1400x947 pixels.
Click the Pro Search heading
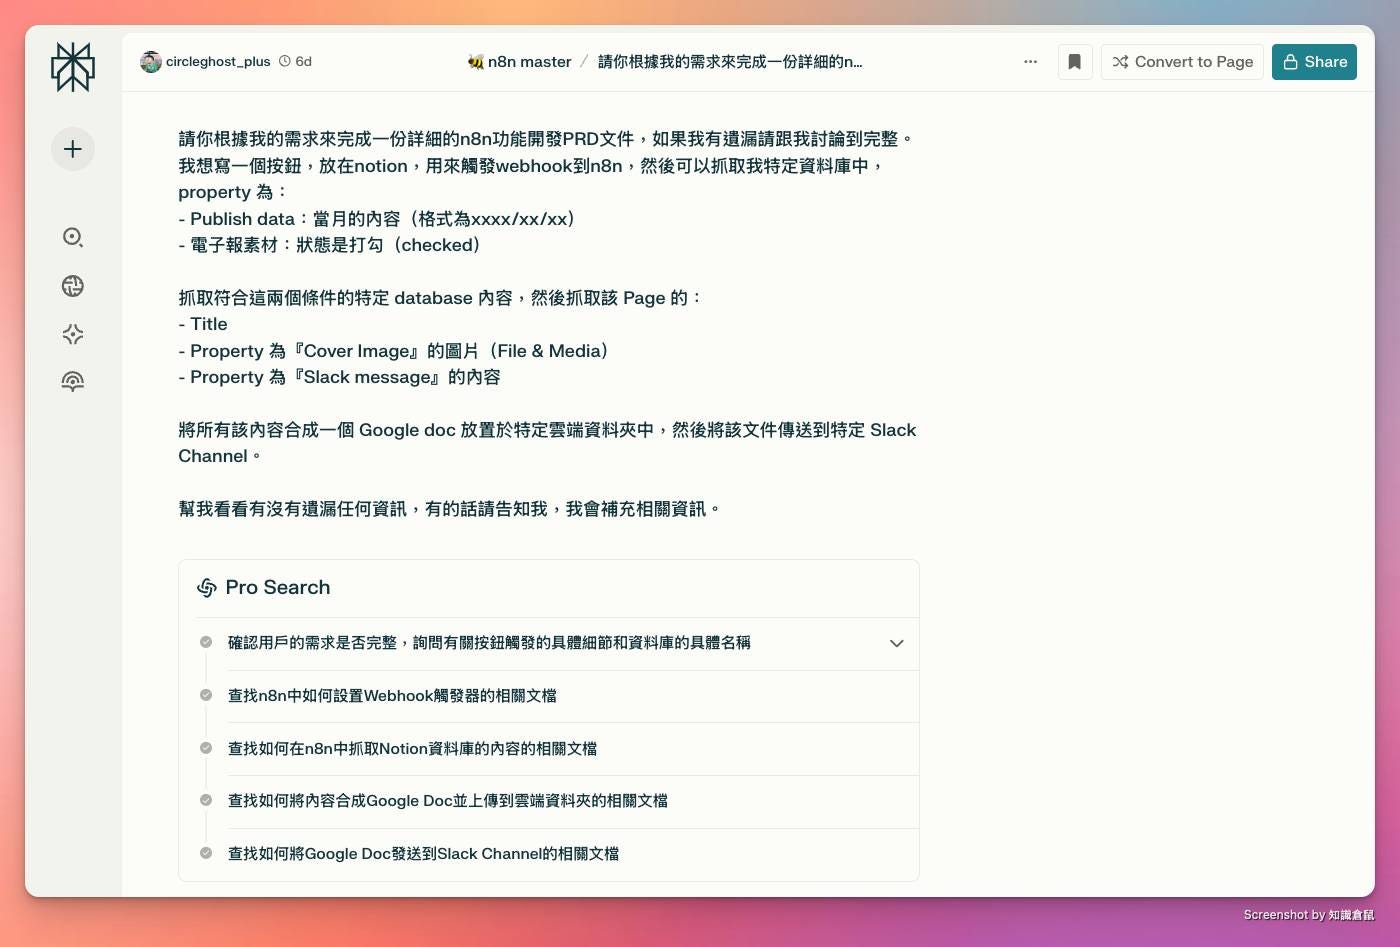pyautogui.click(x=278, y=588)
